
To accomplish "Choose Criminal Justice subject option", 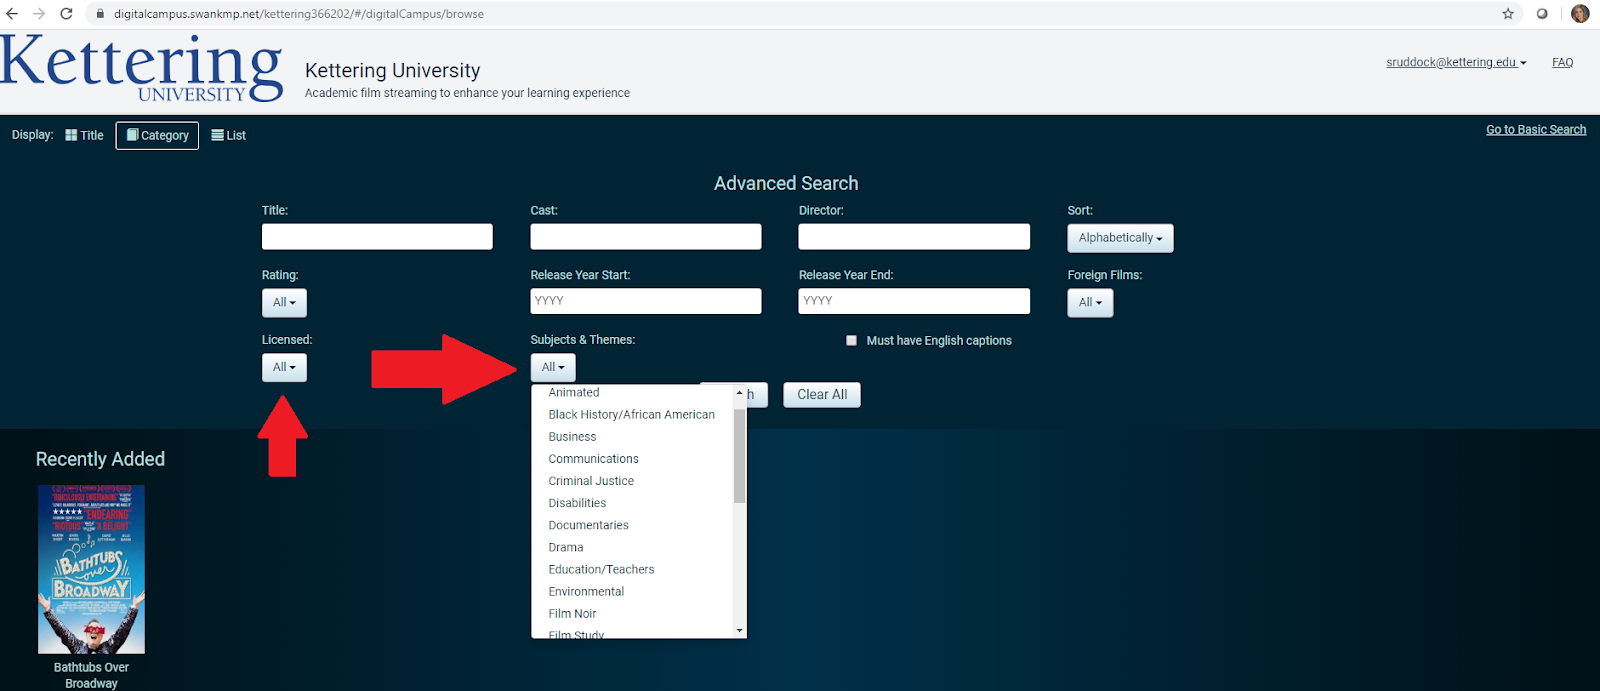I will point(591,481).
